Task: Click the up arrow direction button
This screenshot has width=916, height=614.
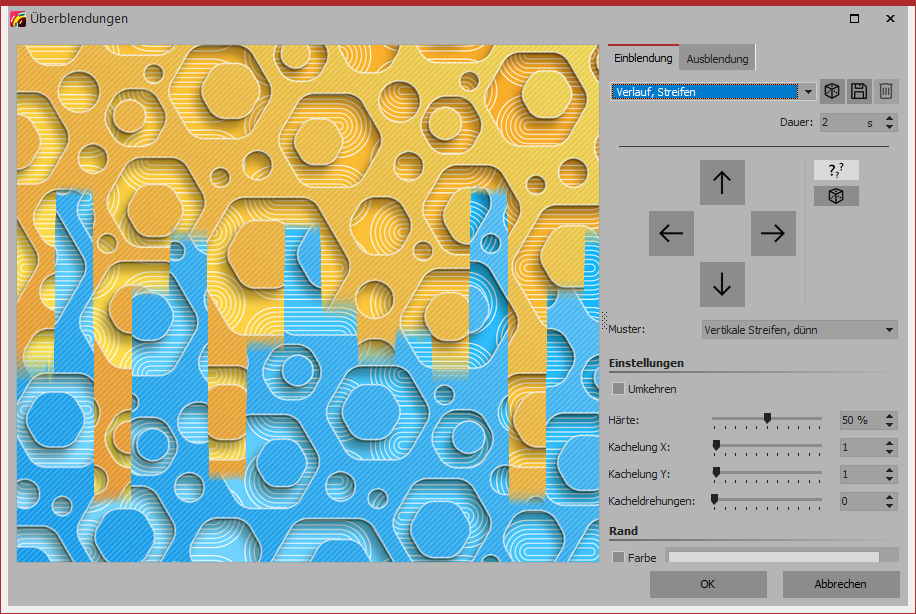Action: 722,182
